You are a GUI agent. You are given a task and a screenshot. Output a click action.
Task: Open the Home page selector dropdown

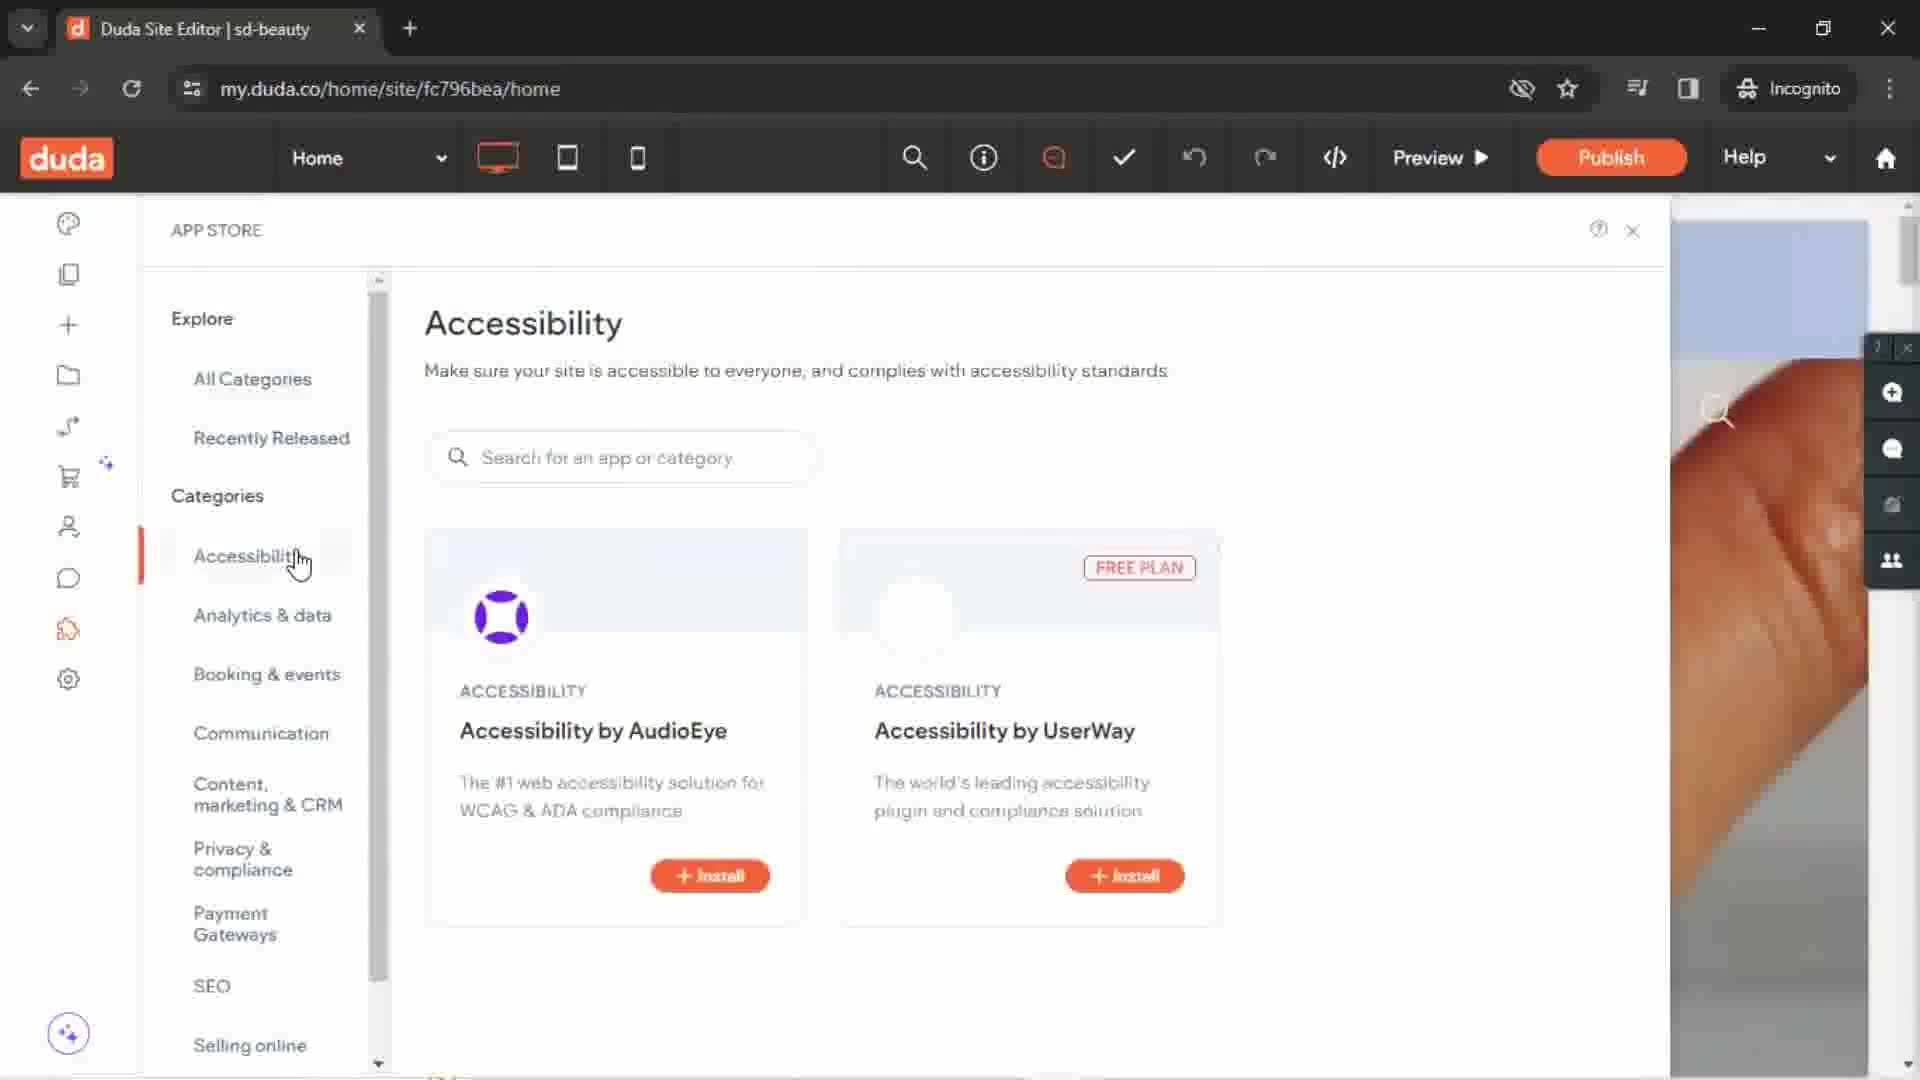click(x=369, y=158)
